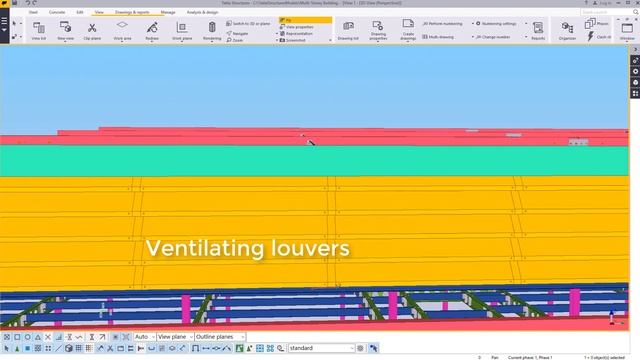This screenshot has width=640, height=360.
Task: Toggle snap to centre points circle switch
Action: click(x=27, y=337)
